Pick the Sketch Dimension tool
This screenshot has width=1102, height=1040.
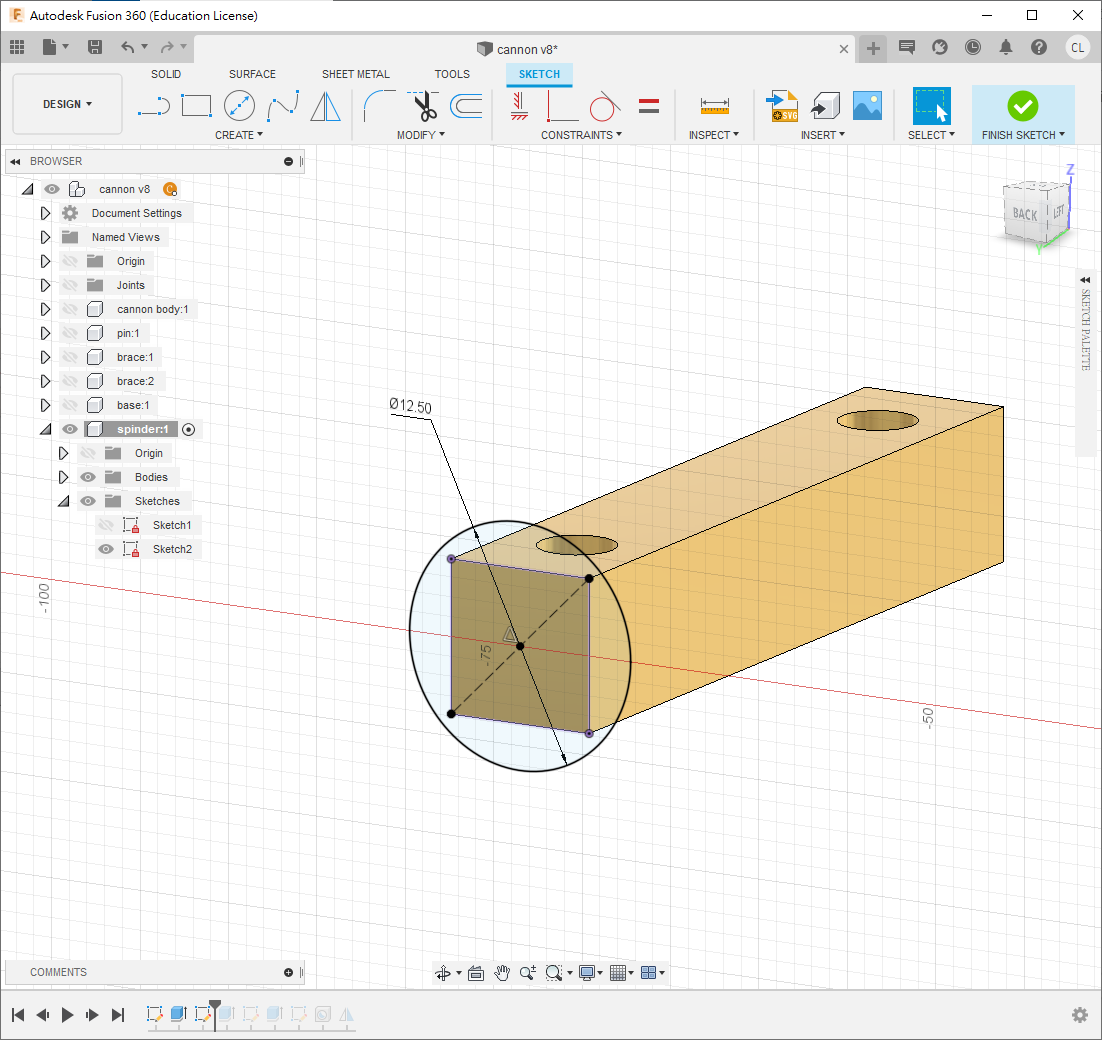pyautogui.click(x=714, y=105)
